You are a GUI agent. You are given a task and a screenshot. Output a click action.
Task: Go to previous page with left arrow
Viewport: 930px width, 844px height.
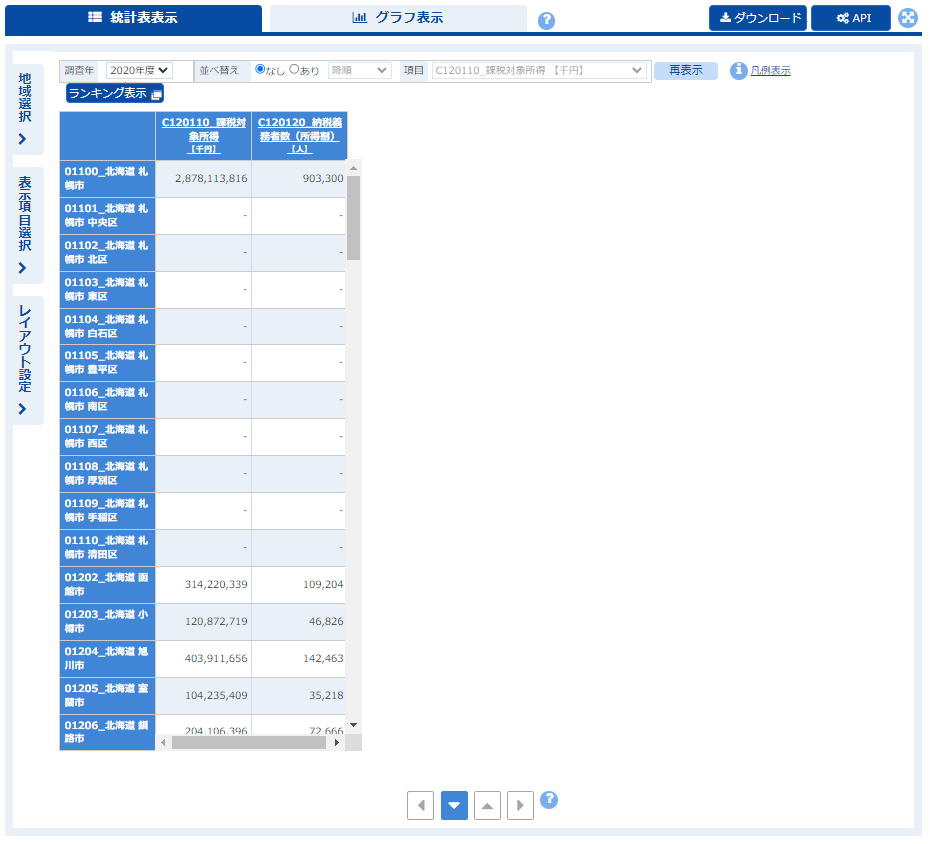pyautogui.click(x=420, y=805)
